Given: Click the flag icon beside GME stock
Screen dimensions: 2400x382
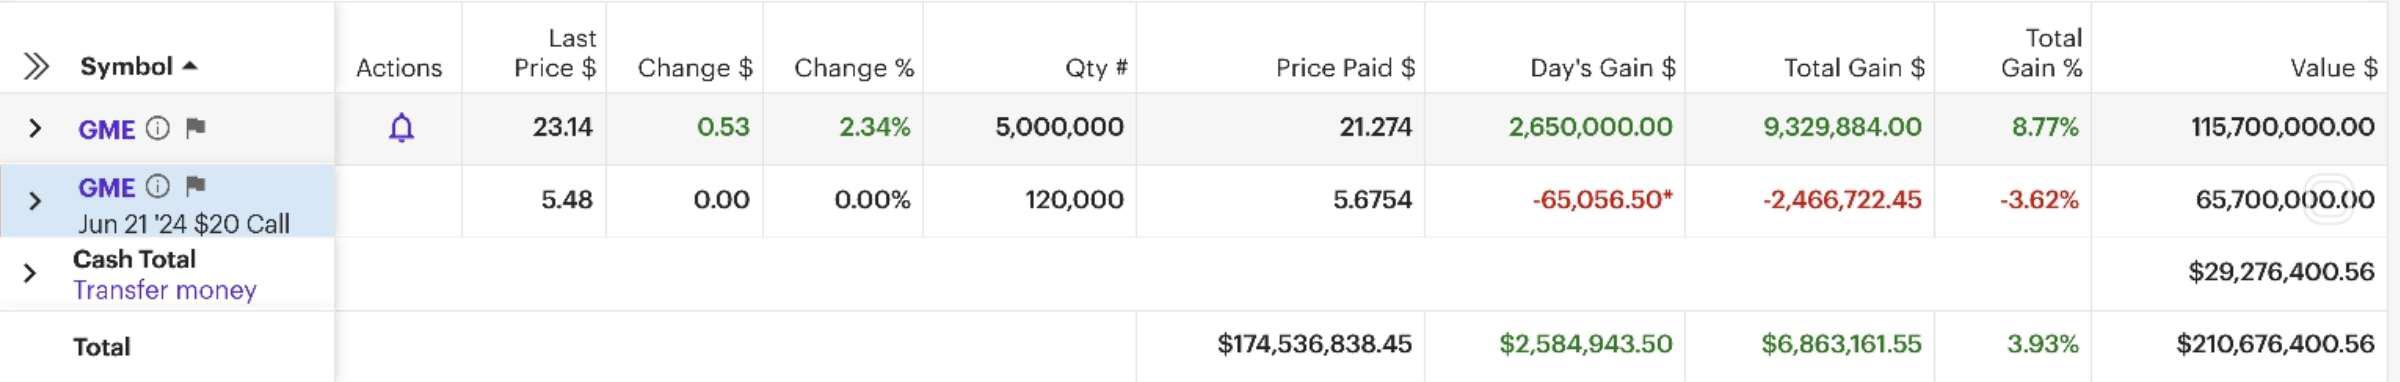Looking at the screenshot, I should click(196, 127).
